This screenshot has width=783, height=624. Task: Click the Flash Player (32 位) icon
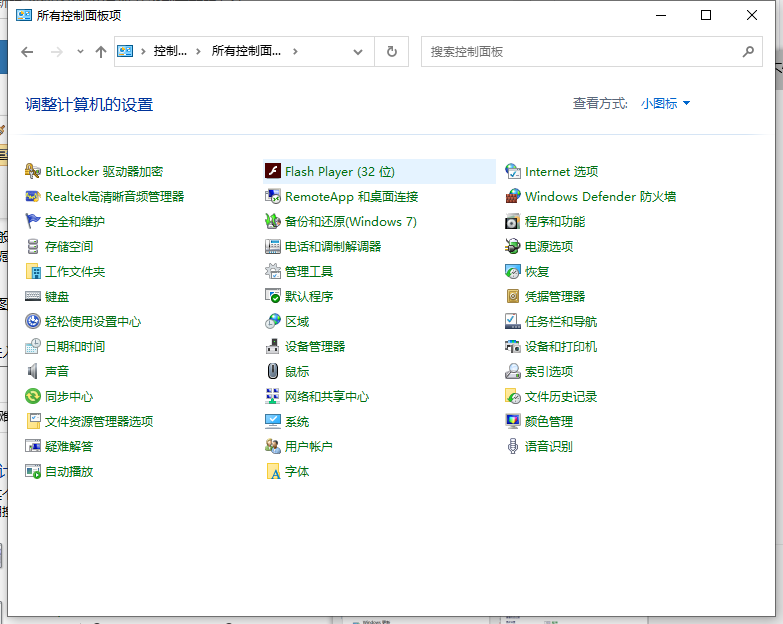272,172
